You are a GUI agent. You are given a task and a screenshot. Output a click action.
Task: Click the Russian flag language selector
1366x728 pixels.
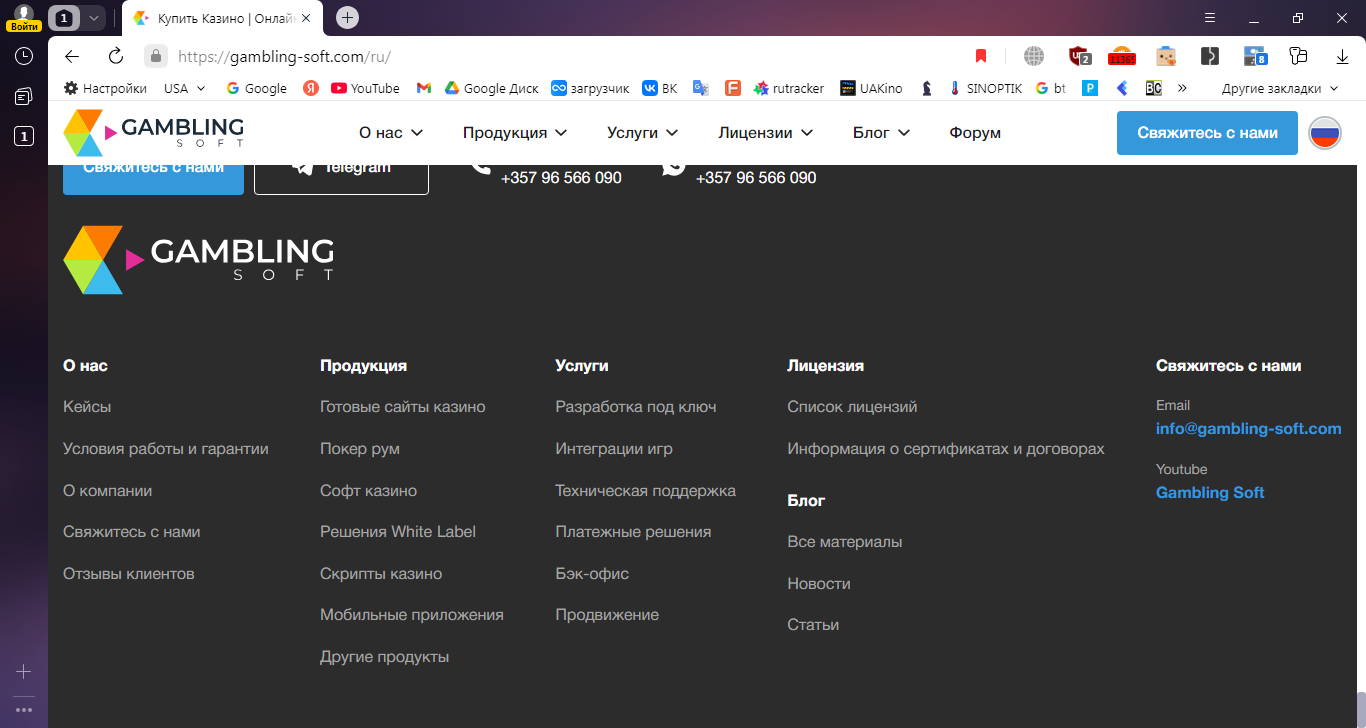coord(1325,133)
